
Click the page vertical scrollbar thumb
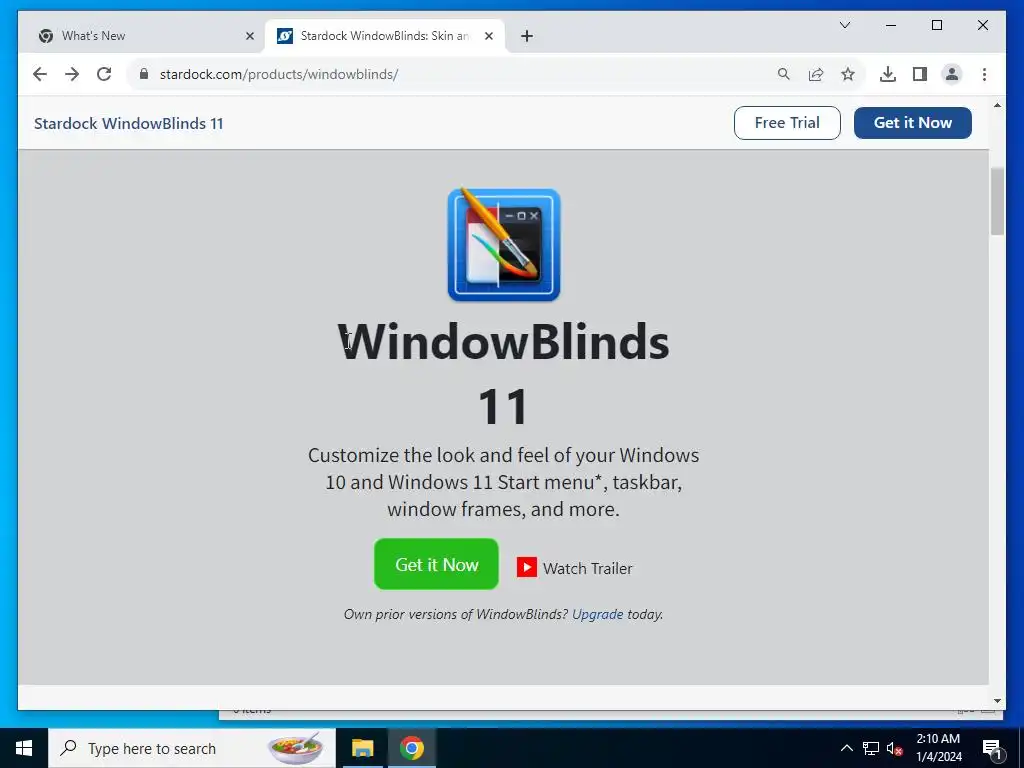[x=997, y=201]
